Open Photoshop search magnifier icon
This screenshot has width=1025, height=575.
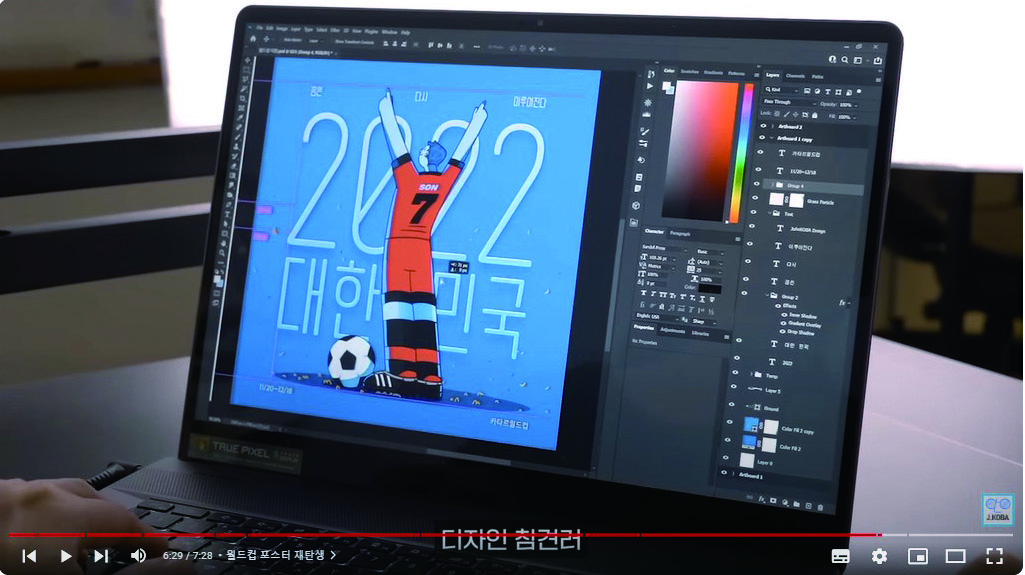click(845, 59)
